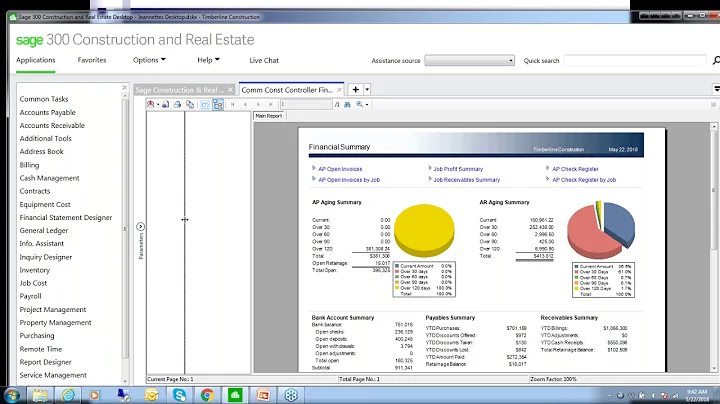Open Outlook from the taskbar
The width and height of the screenshot is (720, 404).
[x=152, y=395]
